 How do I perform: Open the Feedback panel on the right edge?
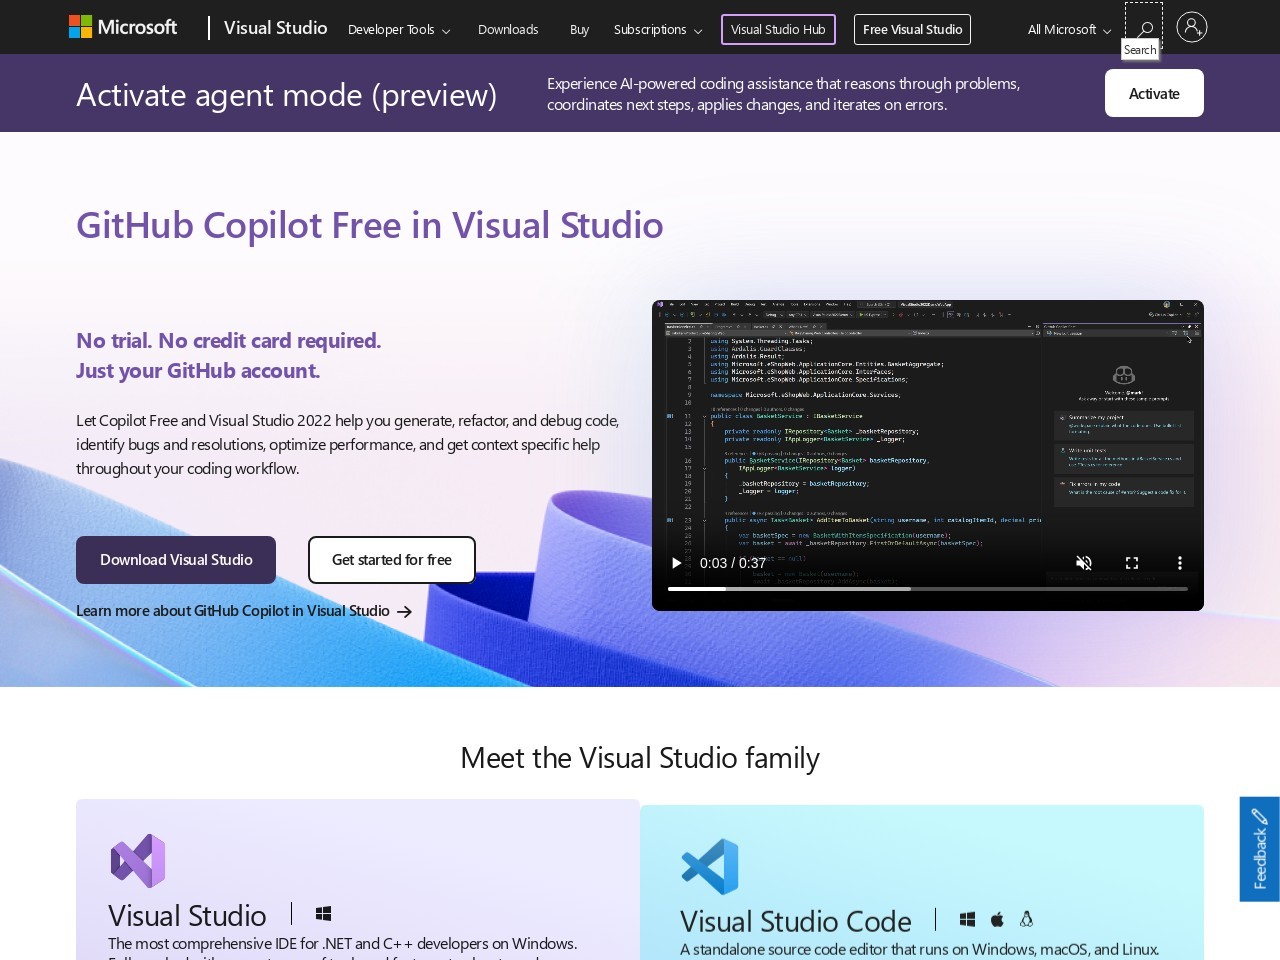(x=1259, y=848)
